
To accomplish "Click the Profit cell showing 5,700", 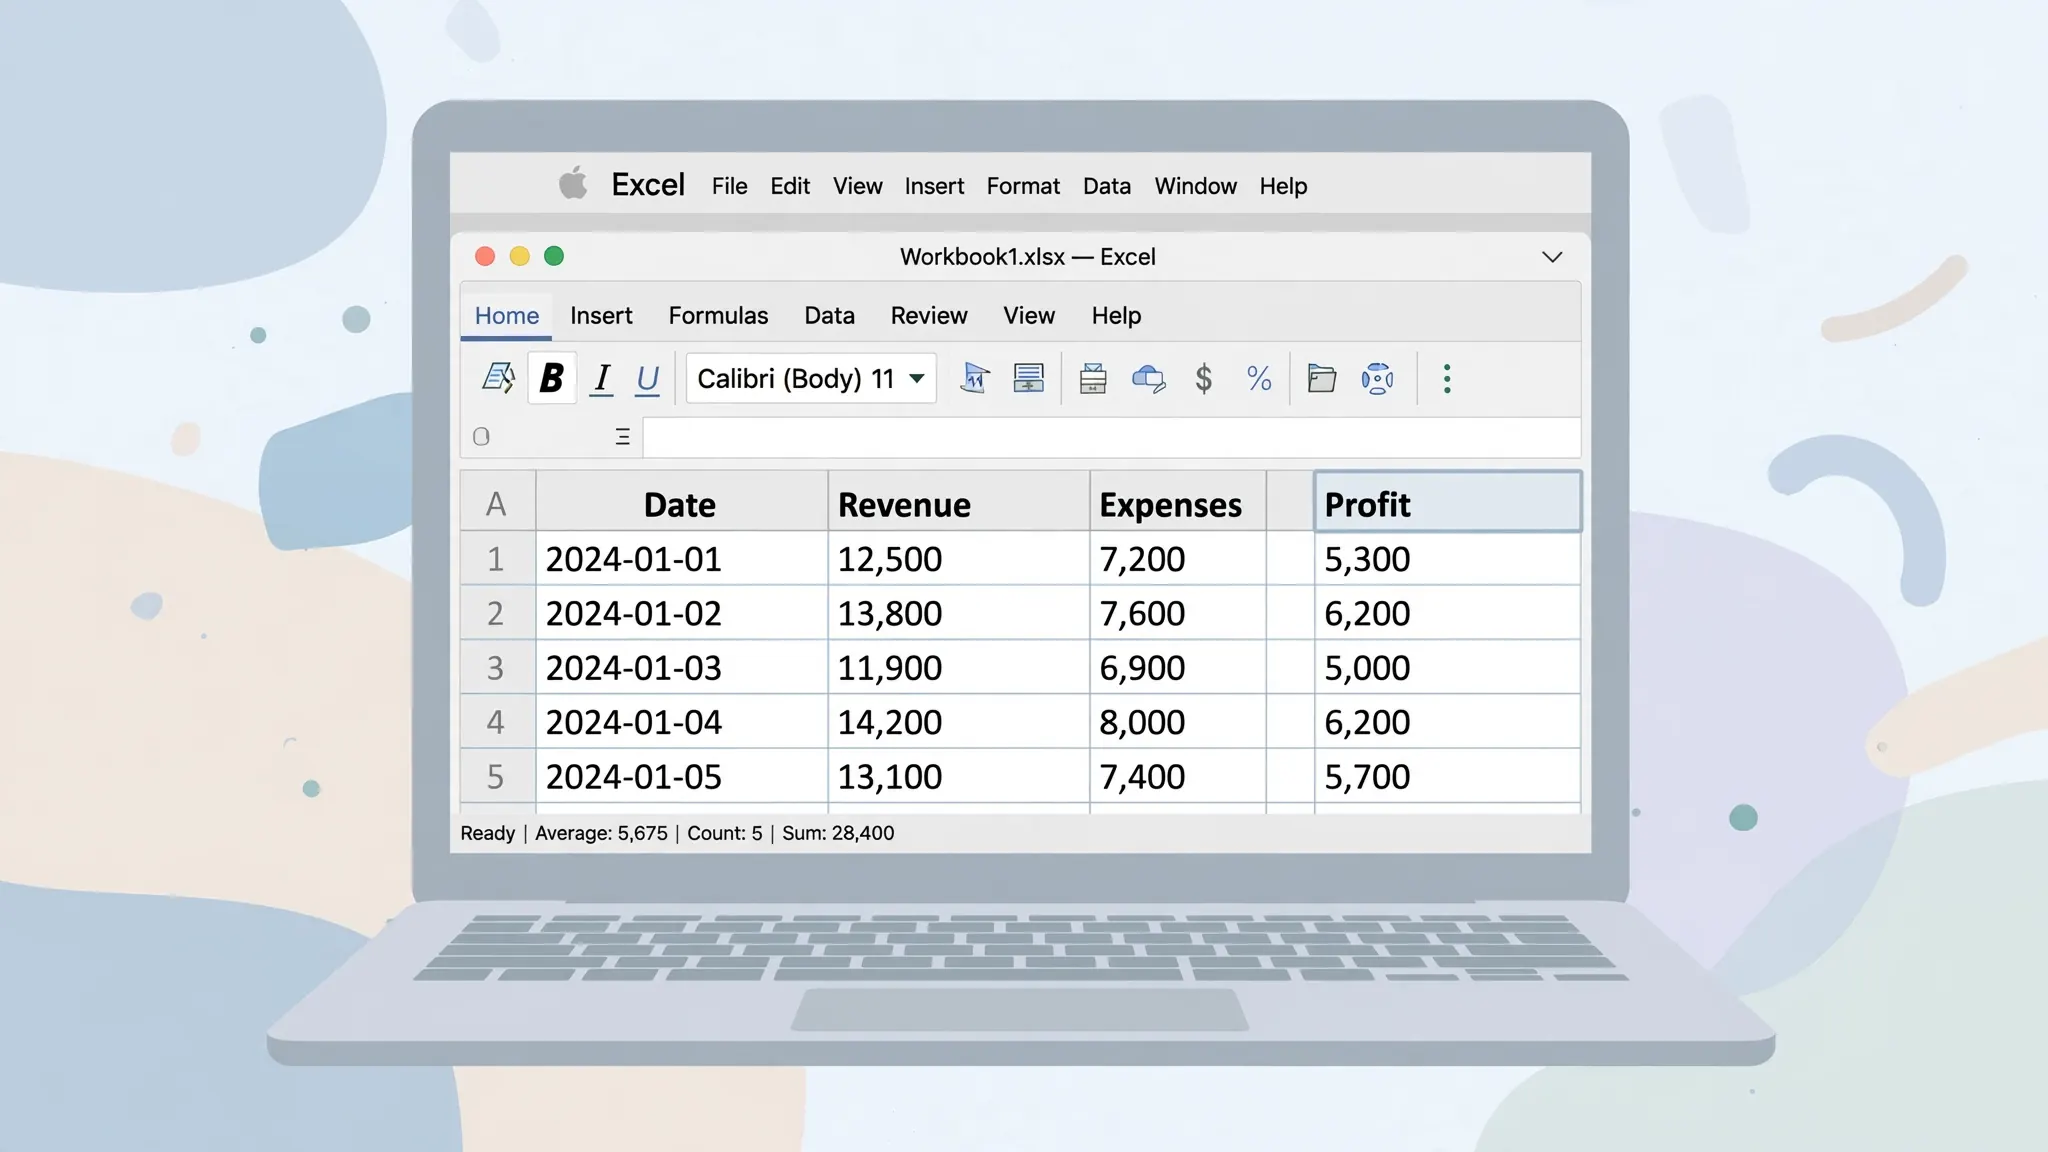I will pyautogui.click(x=1447, y=776).
